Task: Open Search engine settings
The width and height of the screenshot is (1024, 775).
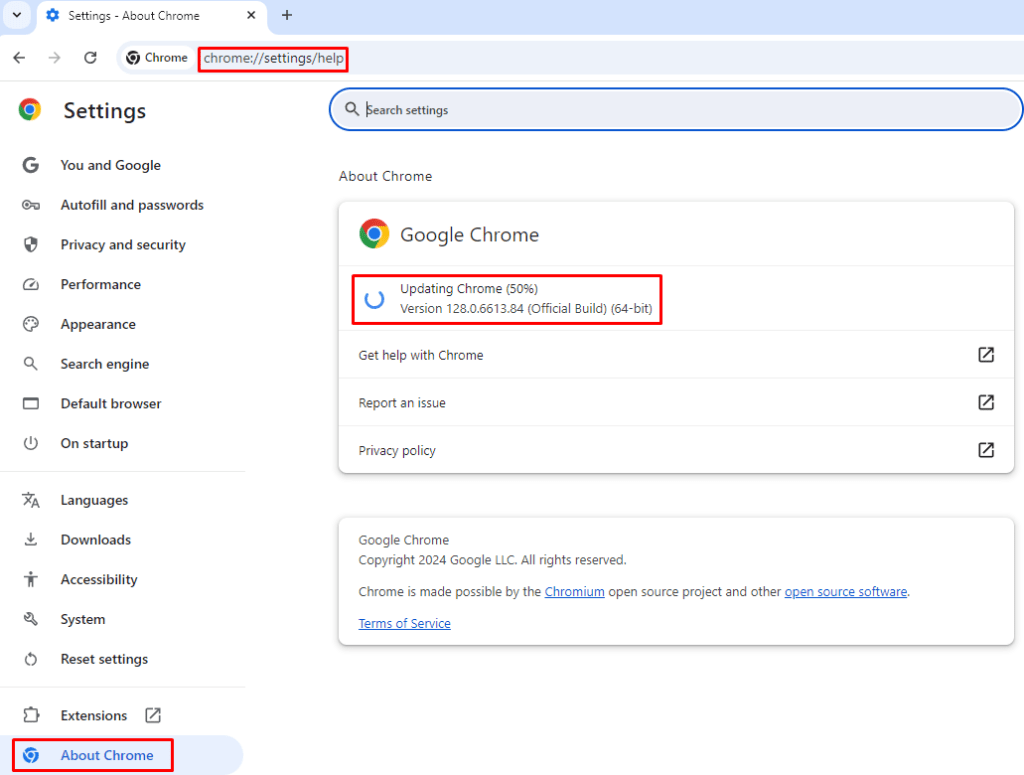Action: [x=104, y=364]
